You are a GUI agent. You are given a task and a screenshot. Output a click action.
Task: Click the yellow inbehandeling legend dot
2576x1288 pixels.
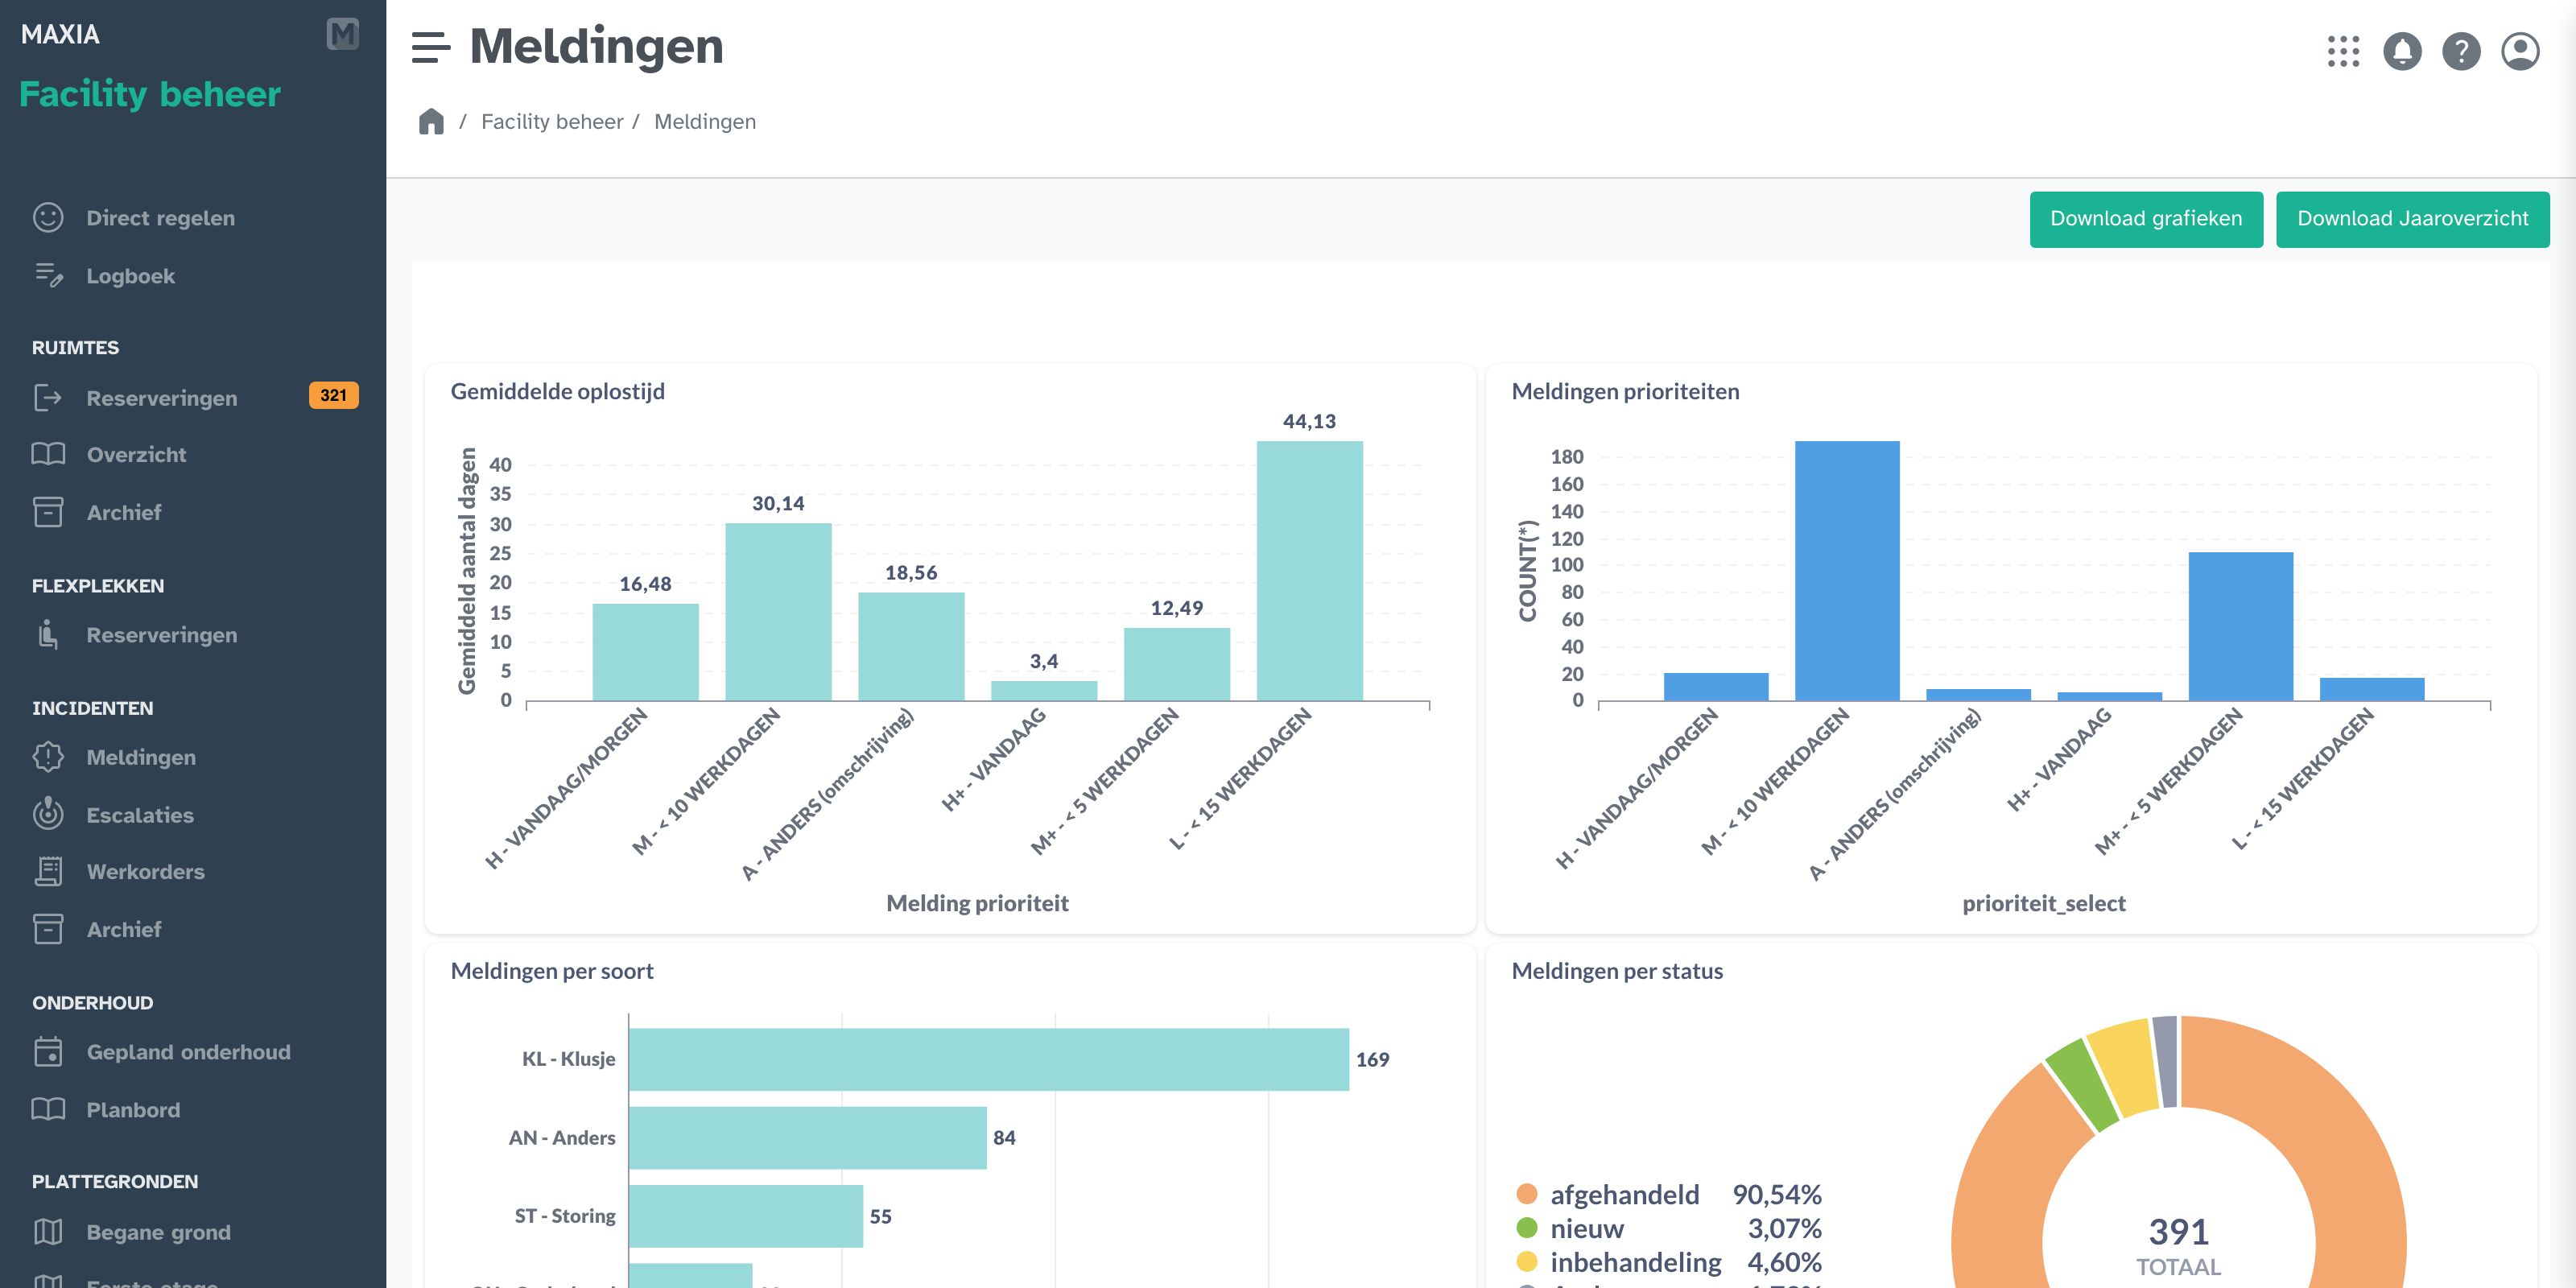tap(1527, 1262)
